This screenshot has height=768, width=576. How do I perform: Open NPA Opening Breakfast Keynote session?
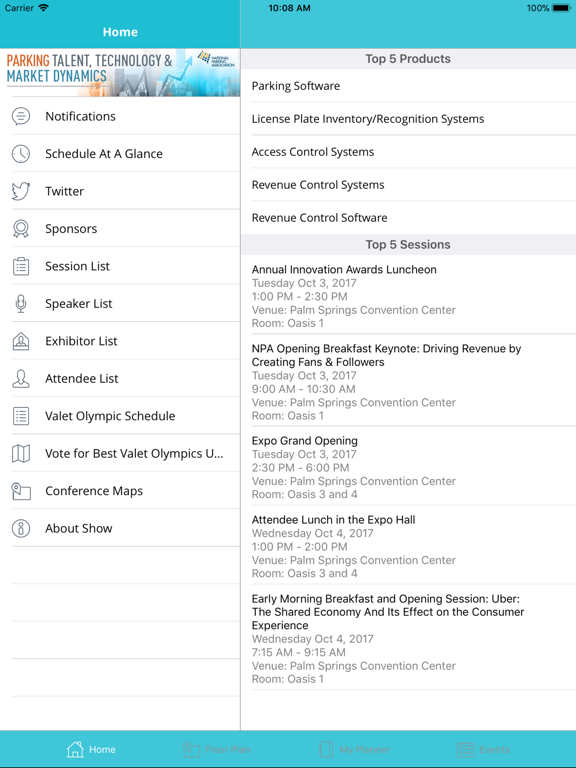click(x=408, y=381)
